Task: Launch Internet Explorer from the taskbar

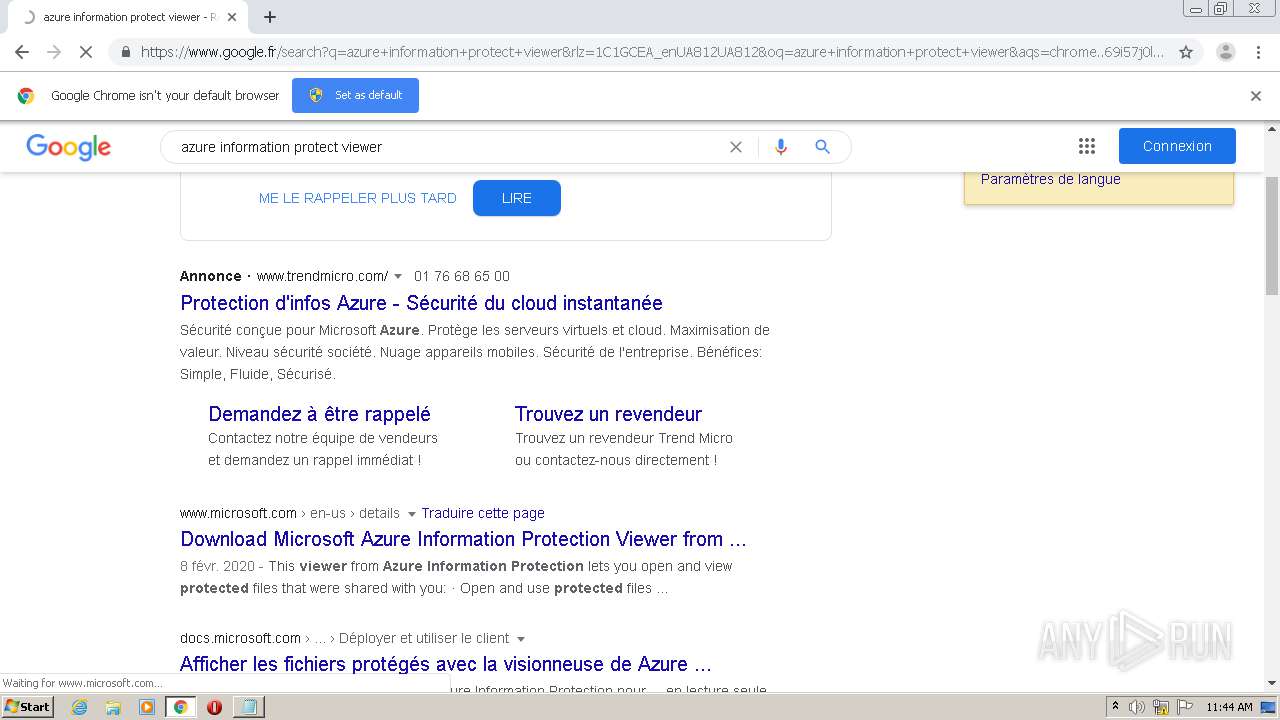Action: (79, 707)
